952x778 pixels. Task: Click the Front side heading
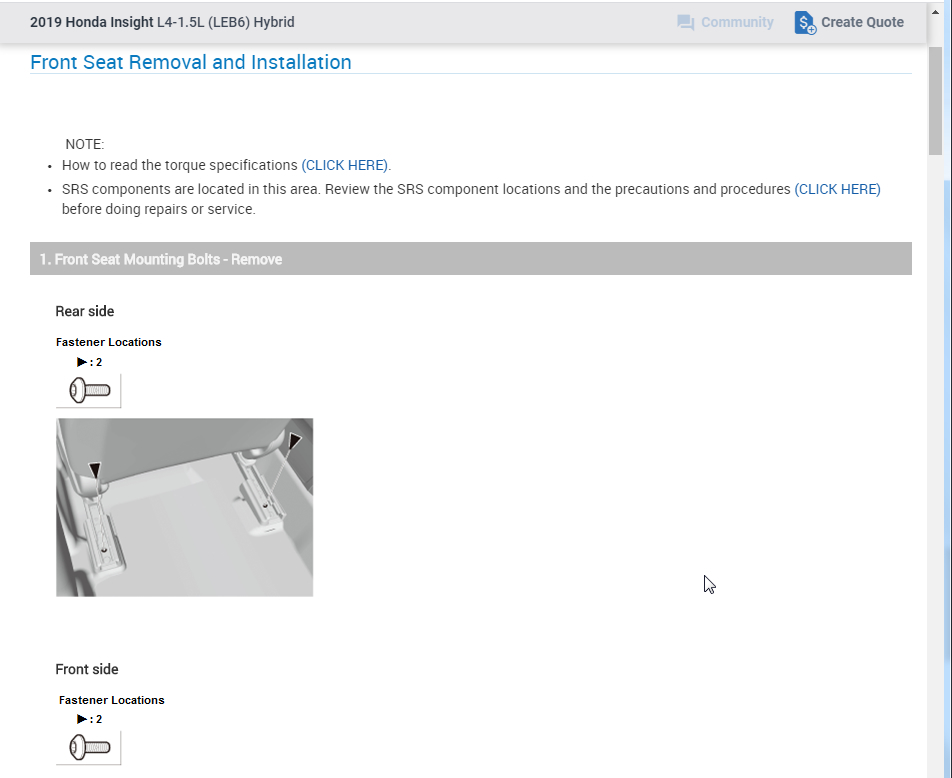87,669
